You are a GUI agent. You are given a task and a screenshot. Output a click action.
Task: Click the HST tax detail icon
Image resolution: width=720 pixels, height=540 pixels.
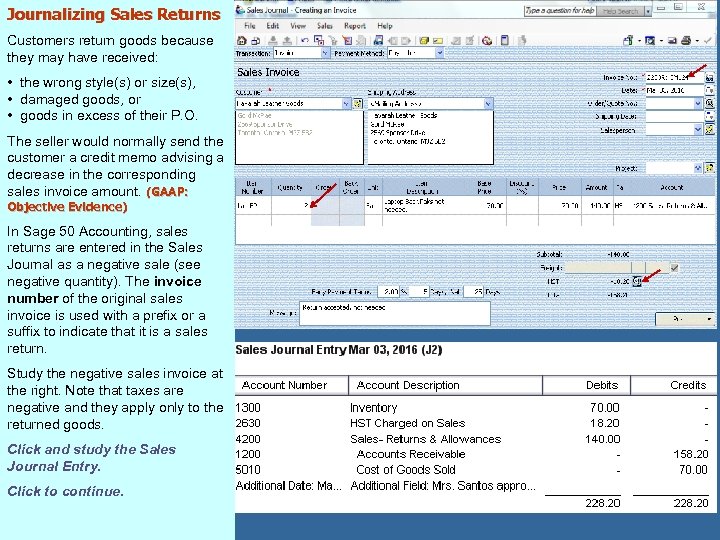[x=637, y=281]
